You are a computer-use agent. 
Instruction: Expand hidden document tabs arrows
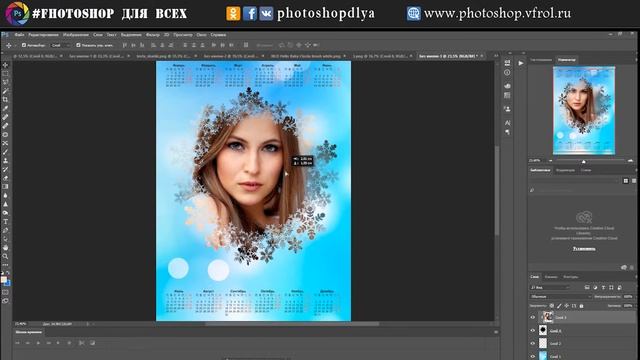click(x=496, y=56)
